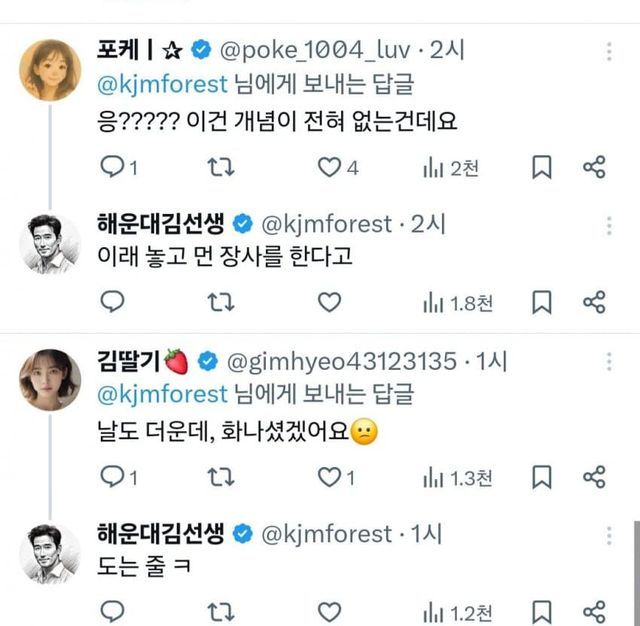Share 포케's tweet
Viewport: 640px width, 626px height.
[x=594, y=168]
